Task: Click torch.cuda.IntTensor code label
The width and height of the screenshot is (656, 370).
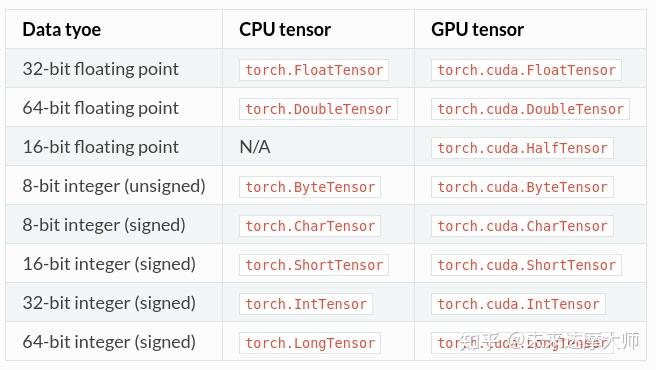Action: [518, 304]
